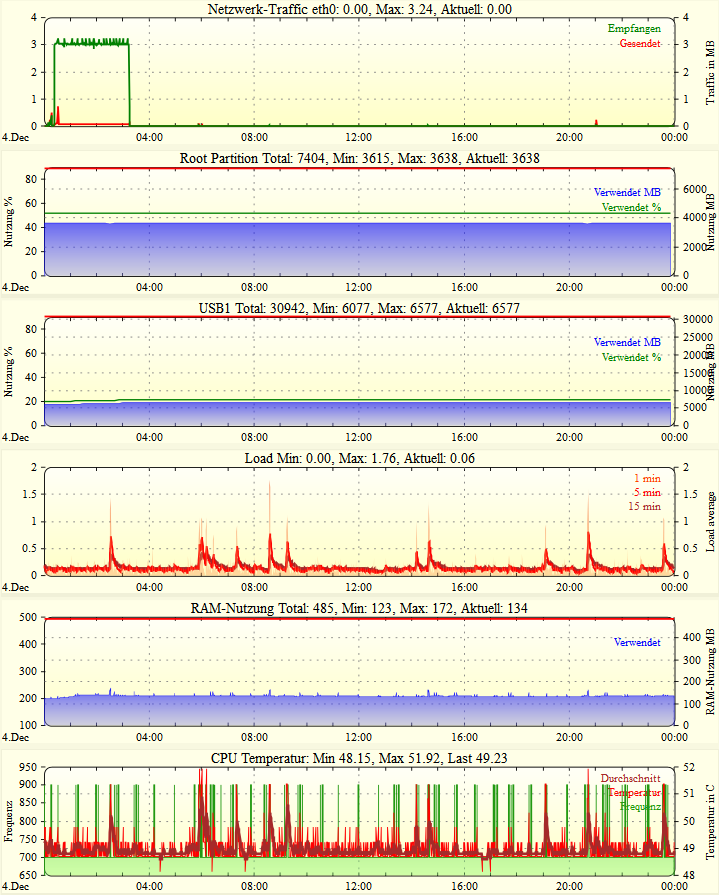Select Verwendet % legend in USB1 graph
The width and height of the screenshot is (719, 895).
click(x=631, y=357)
